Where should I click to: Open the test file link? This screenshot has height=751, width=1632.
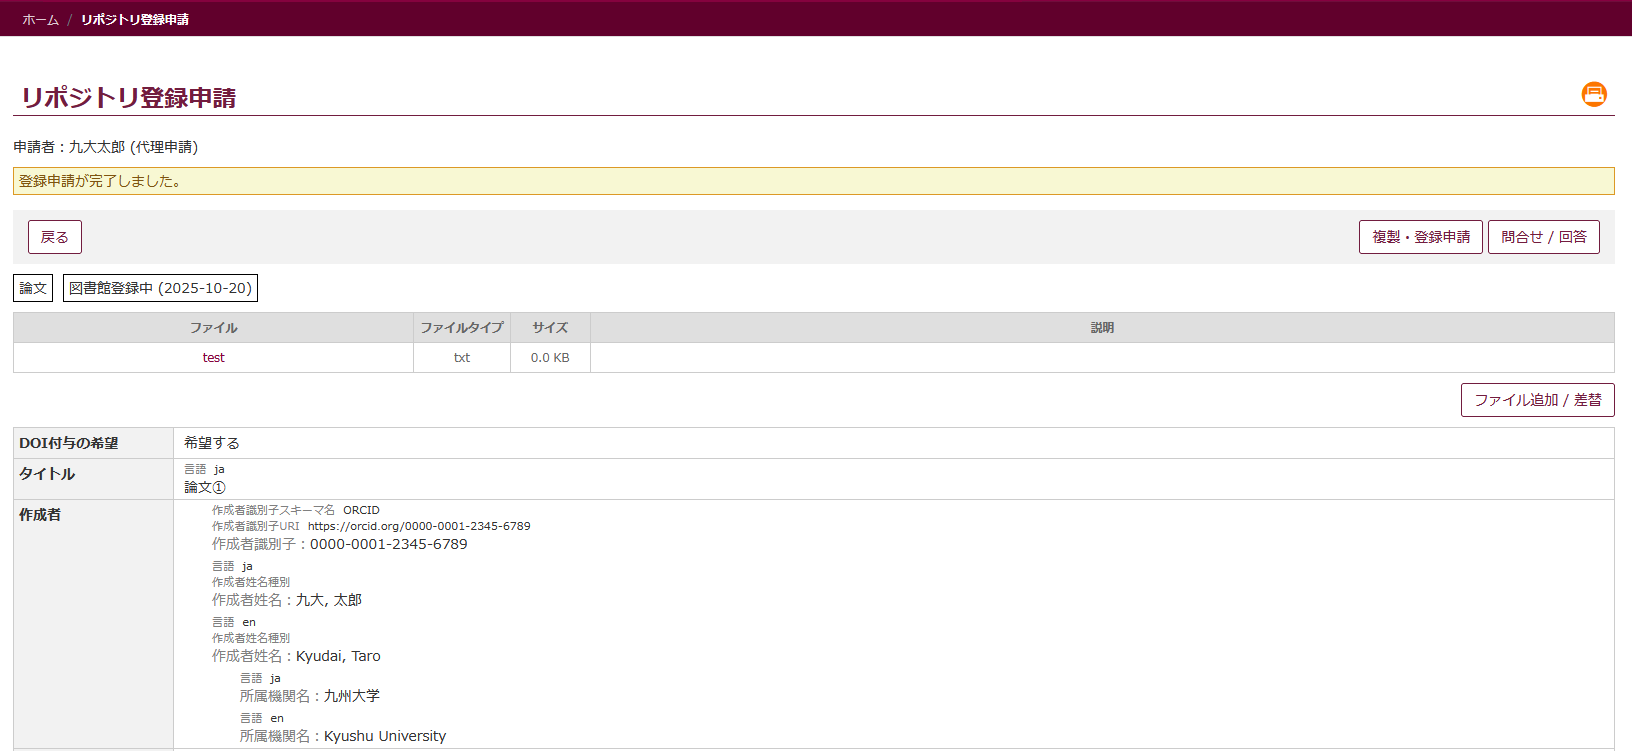(213, 358)
